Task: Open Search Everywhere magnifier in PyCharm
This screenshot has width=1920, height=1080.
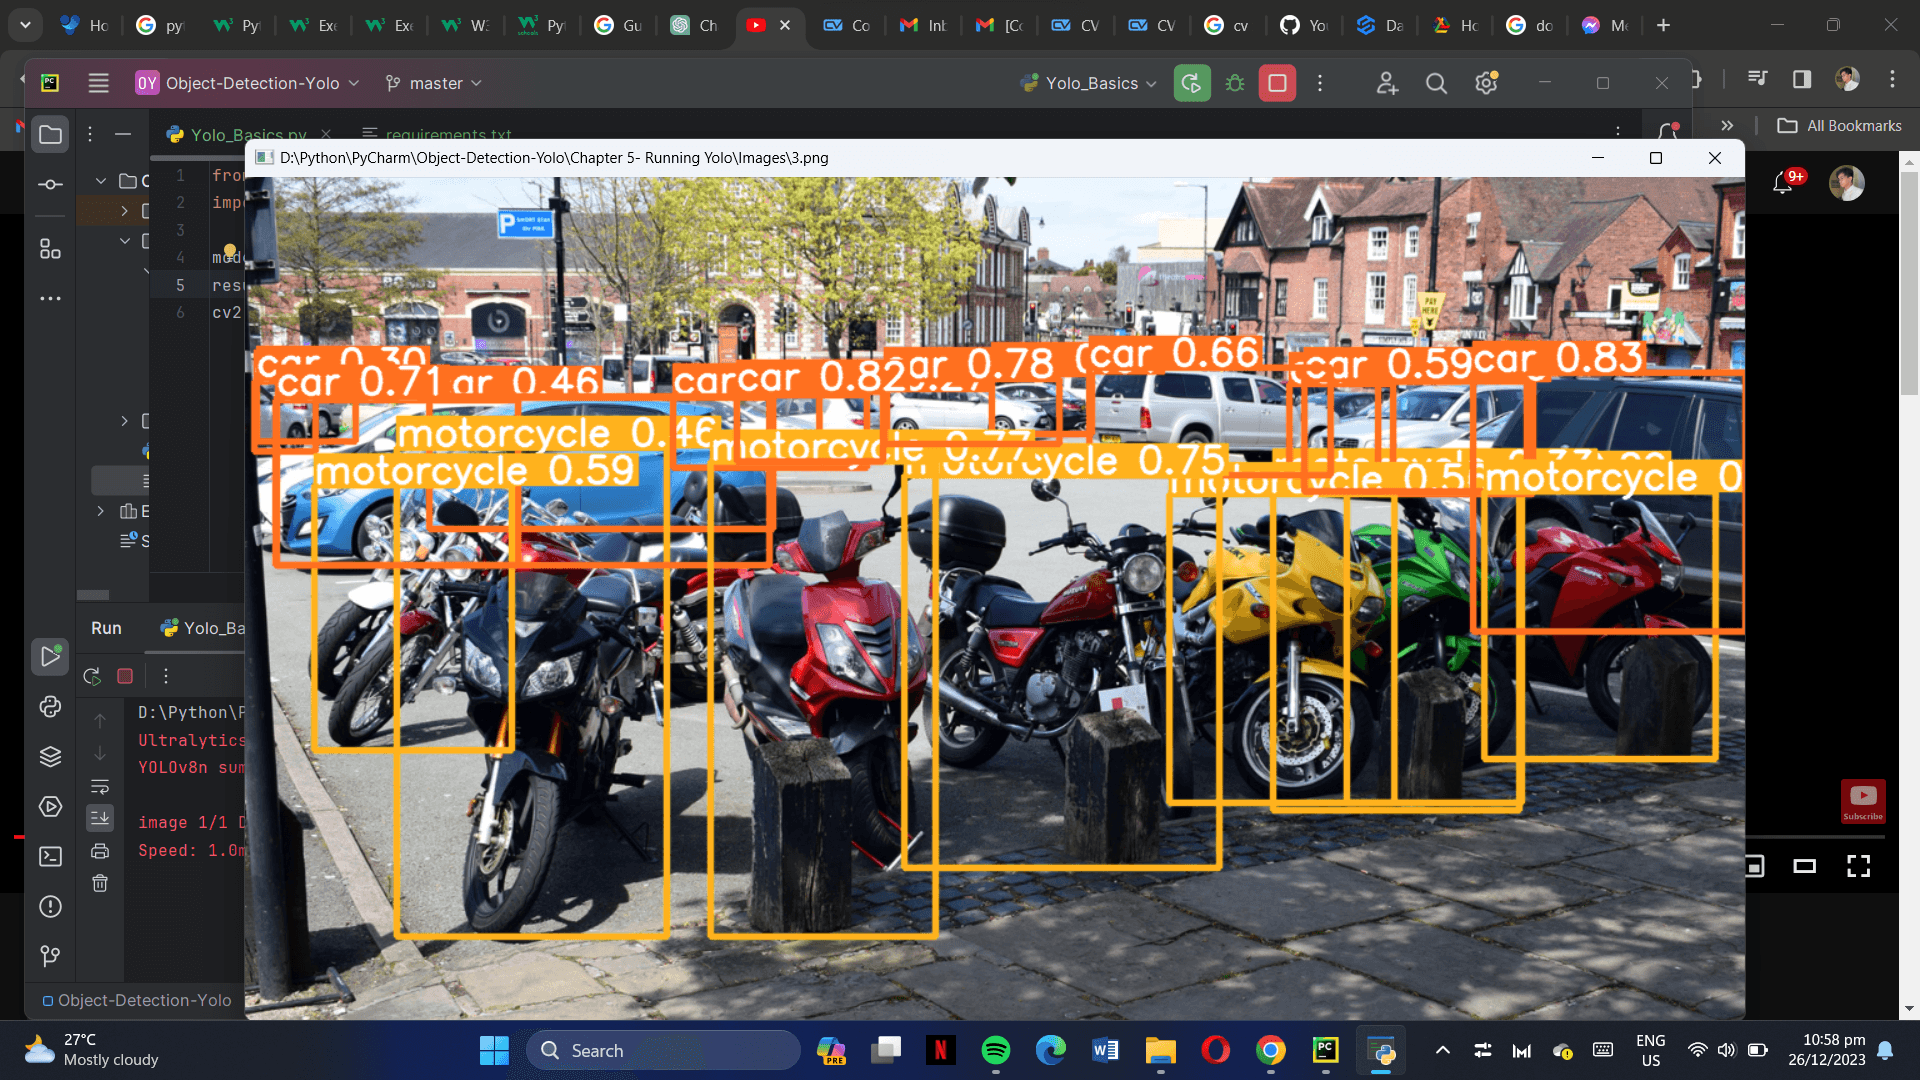Action: click(x=1436, y=83)
